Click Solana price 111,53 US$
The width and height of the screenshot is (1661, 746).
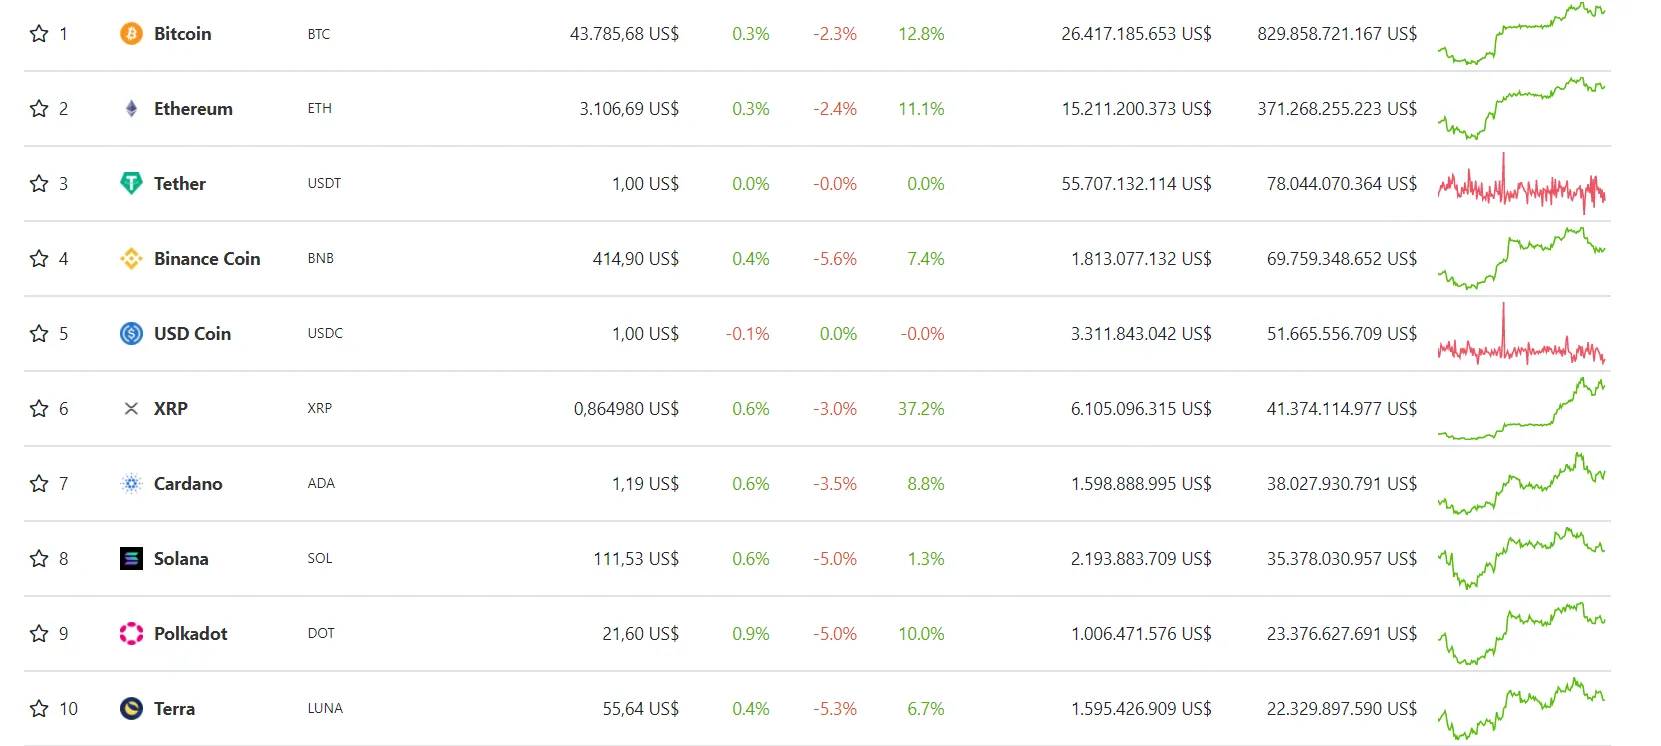[636, 559]
